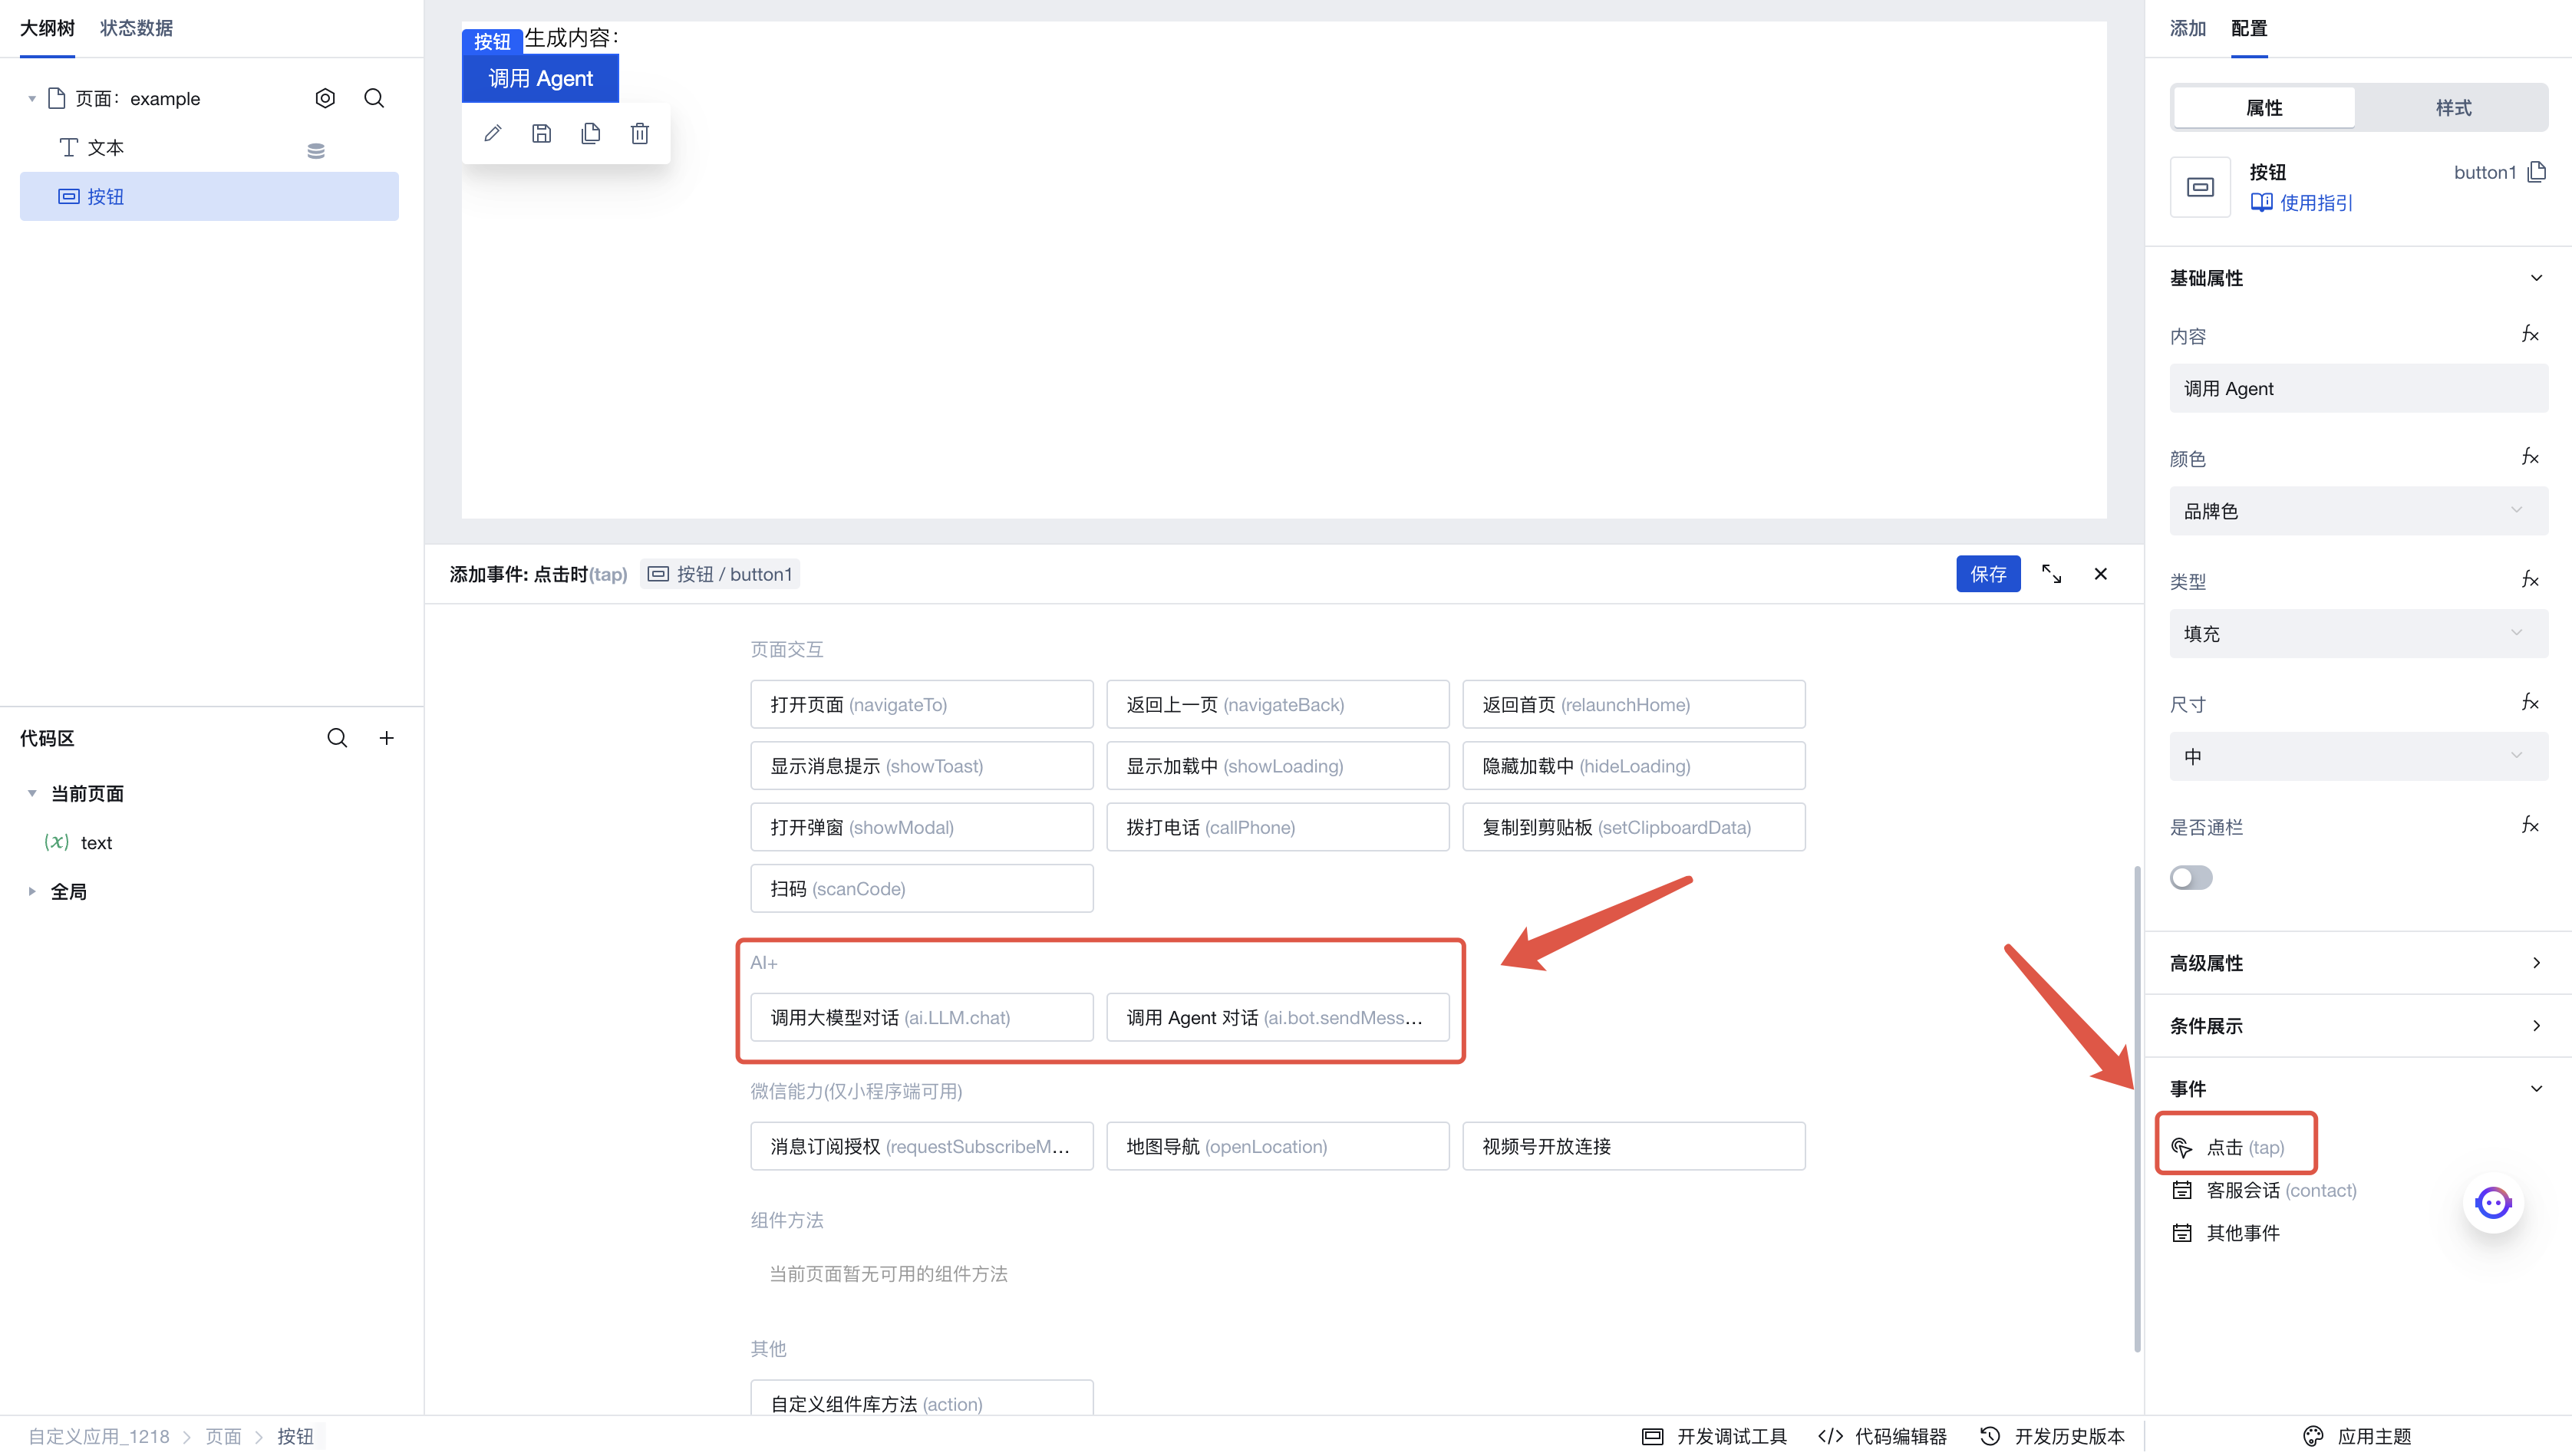Switch to the 添加 tab

2187,28
